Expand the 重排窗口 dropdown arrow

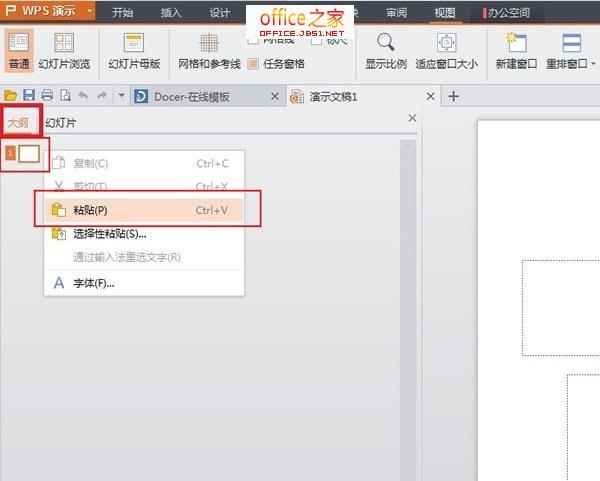pyautogui.click(x=594, y=64)
